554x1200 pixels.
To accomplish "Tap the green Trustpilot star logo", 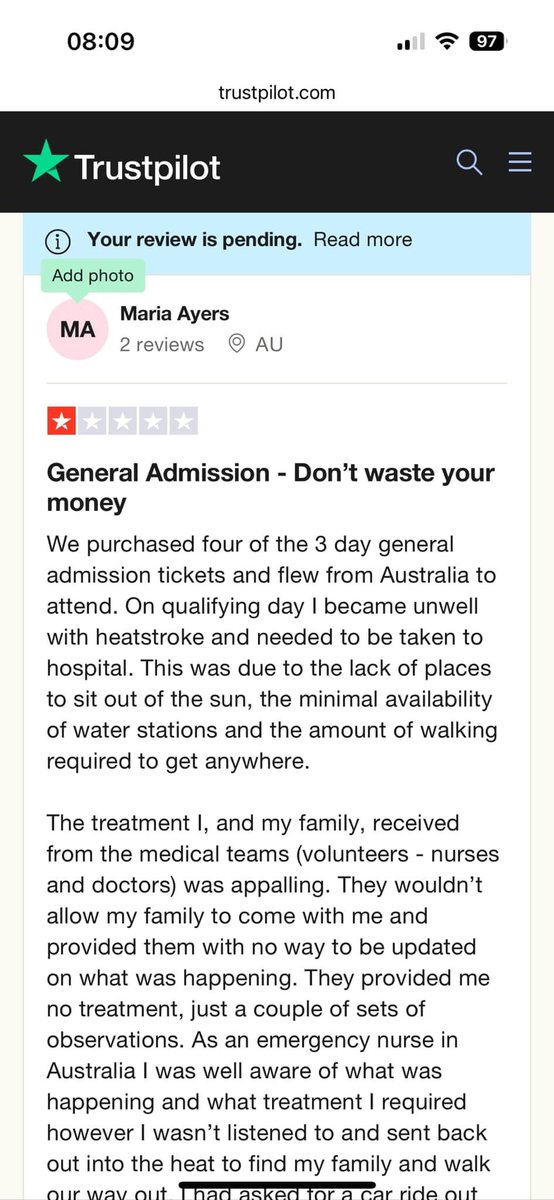I will [x=46, y=162].
